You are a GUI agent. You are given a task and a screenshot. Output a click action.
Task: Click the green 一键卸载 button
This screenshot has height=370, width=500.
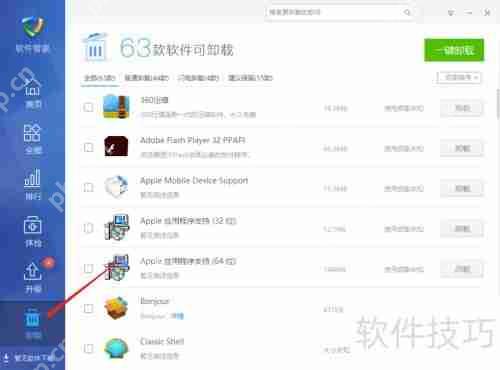(x=454, y=50)
